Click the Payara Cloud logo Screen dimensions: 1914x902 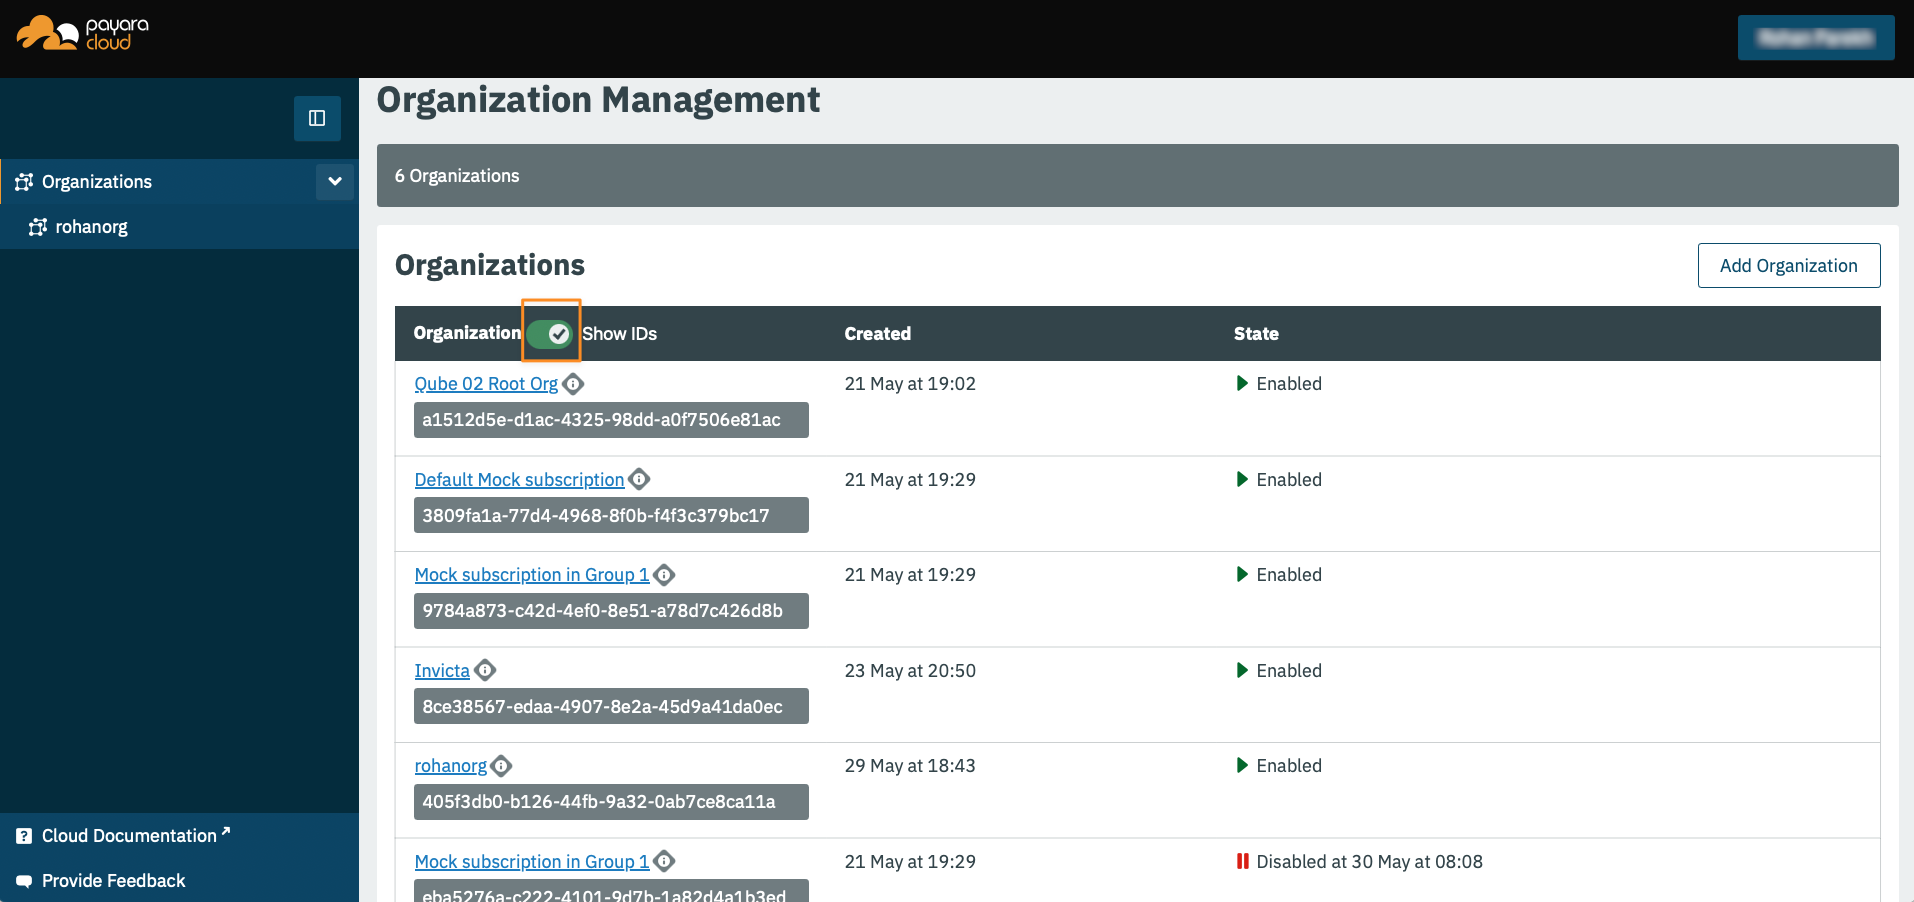80,37
